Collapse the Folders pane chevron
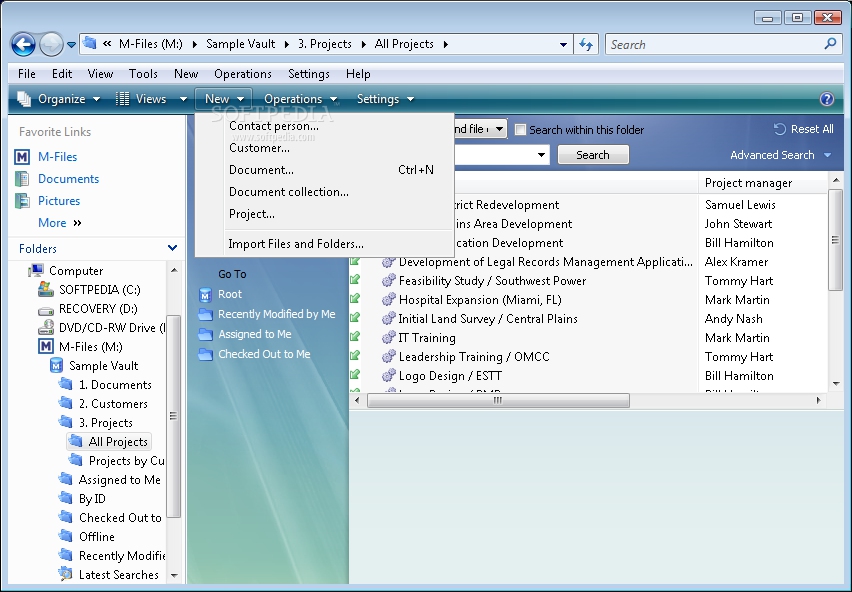 tap(172, 248)
